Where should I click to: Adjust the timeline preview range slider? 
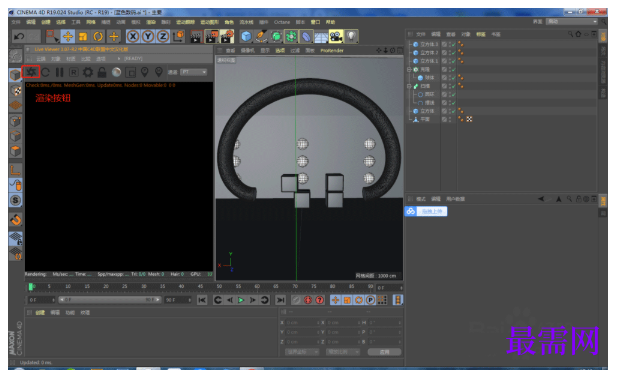click(110, 300)
